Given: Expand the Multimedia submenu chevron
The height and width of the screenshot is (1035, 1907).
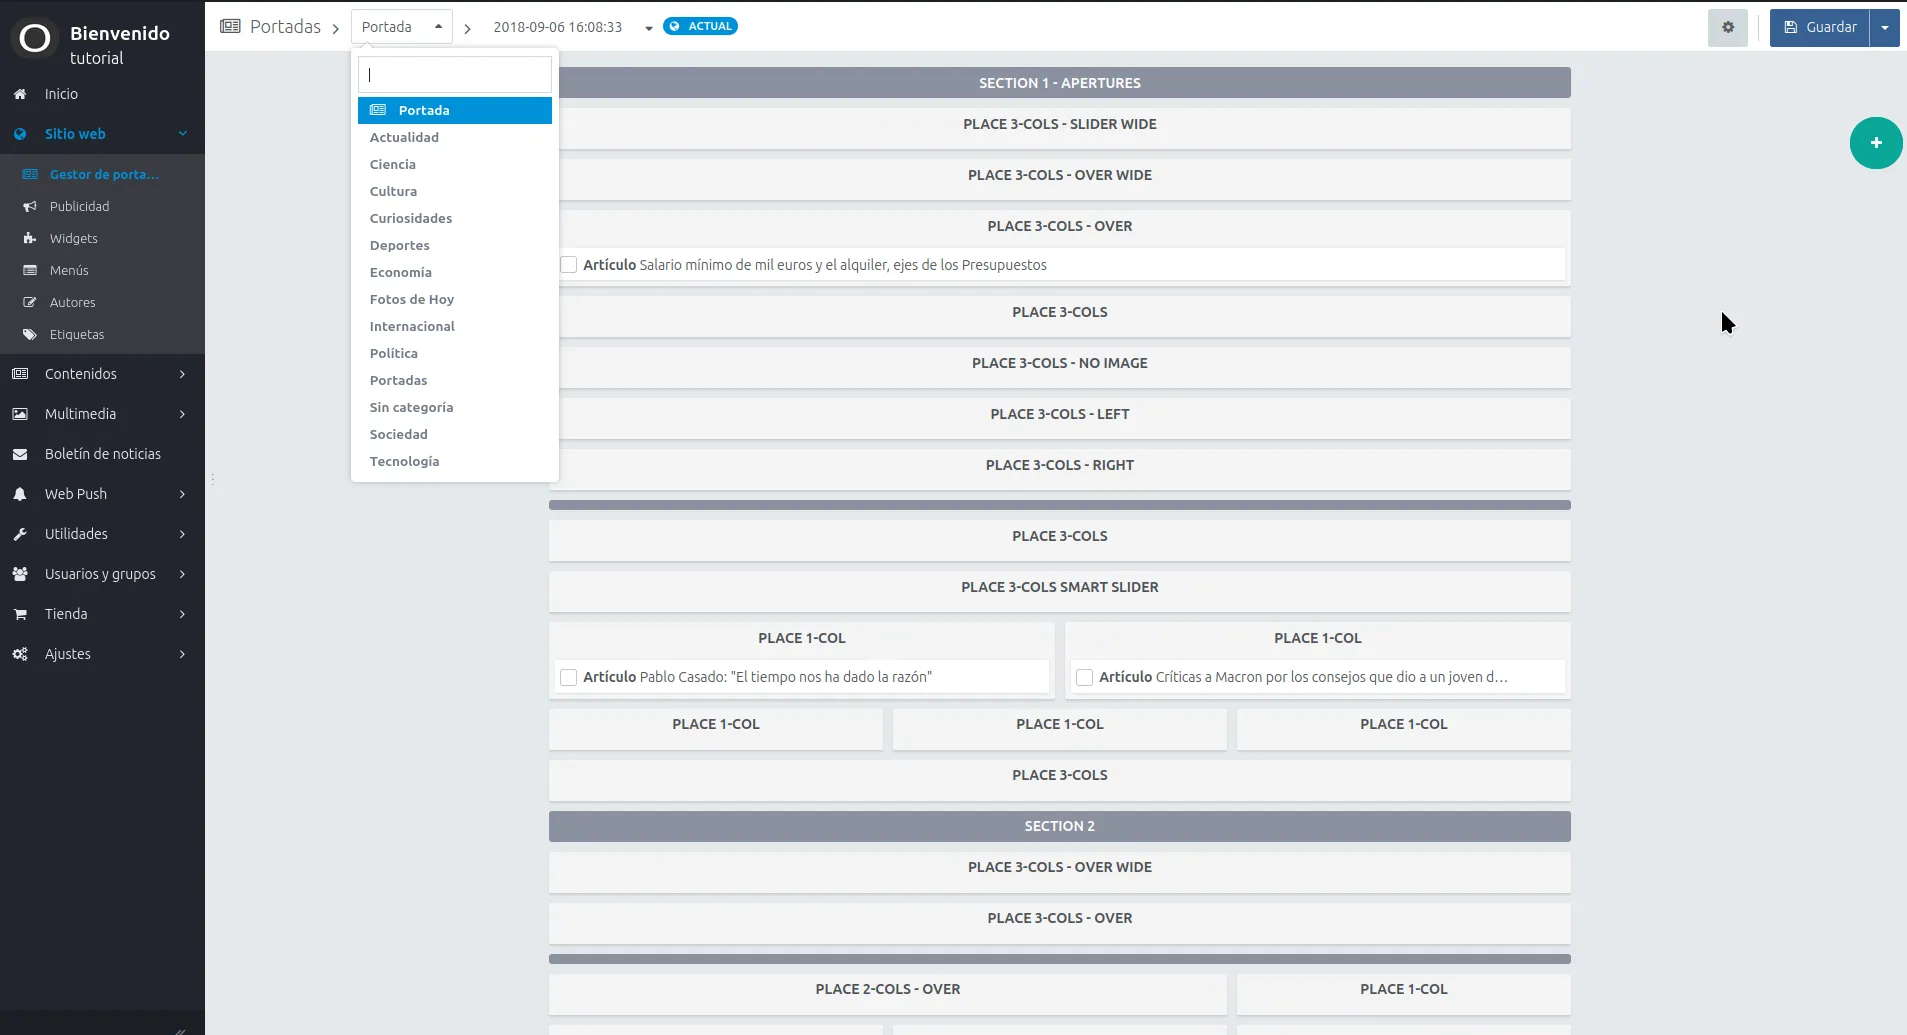Looking at the screenshot, I should tap(183, 414).
